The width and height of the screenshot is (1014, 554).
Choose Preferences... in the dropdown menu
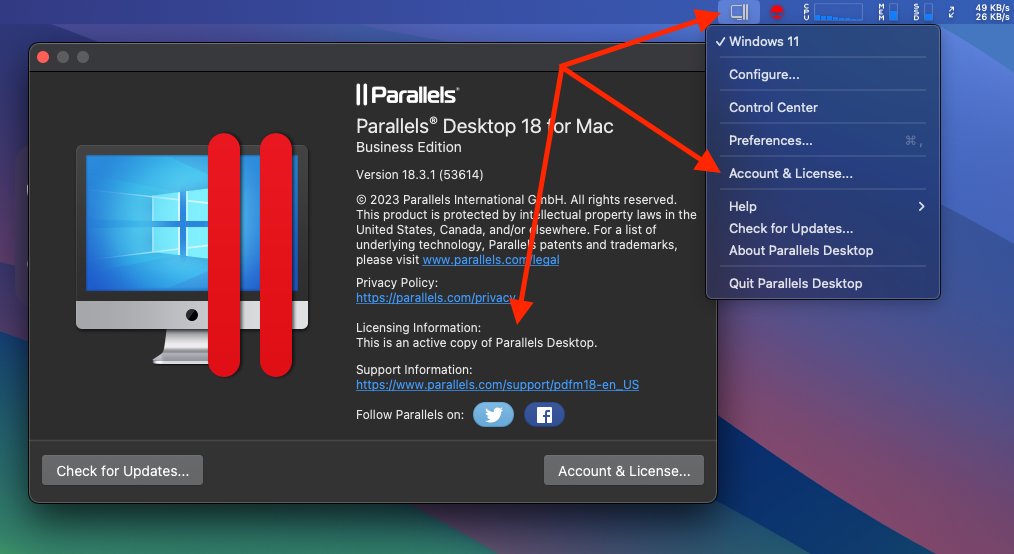(x=770, y=141)
